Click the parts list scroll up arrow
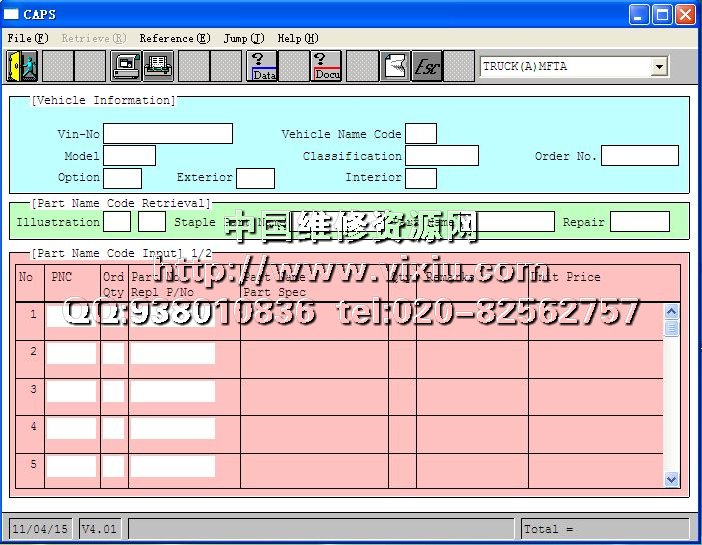Viewport: 702px width, 545px height. [x=671, y=312]
